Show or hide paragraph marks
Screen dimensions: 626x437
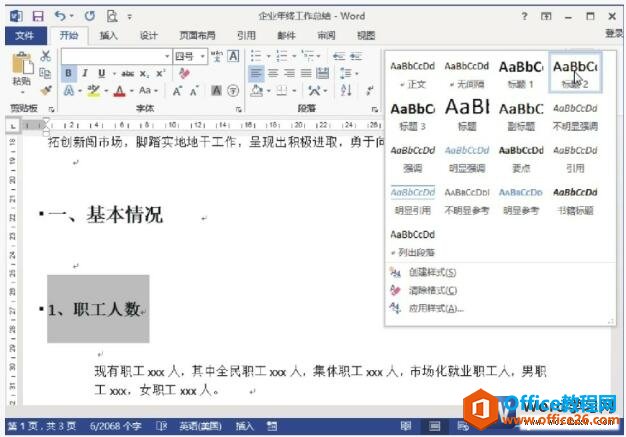370,91
